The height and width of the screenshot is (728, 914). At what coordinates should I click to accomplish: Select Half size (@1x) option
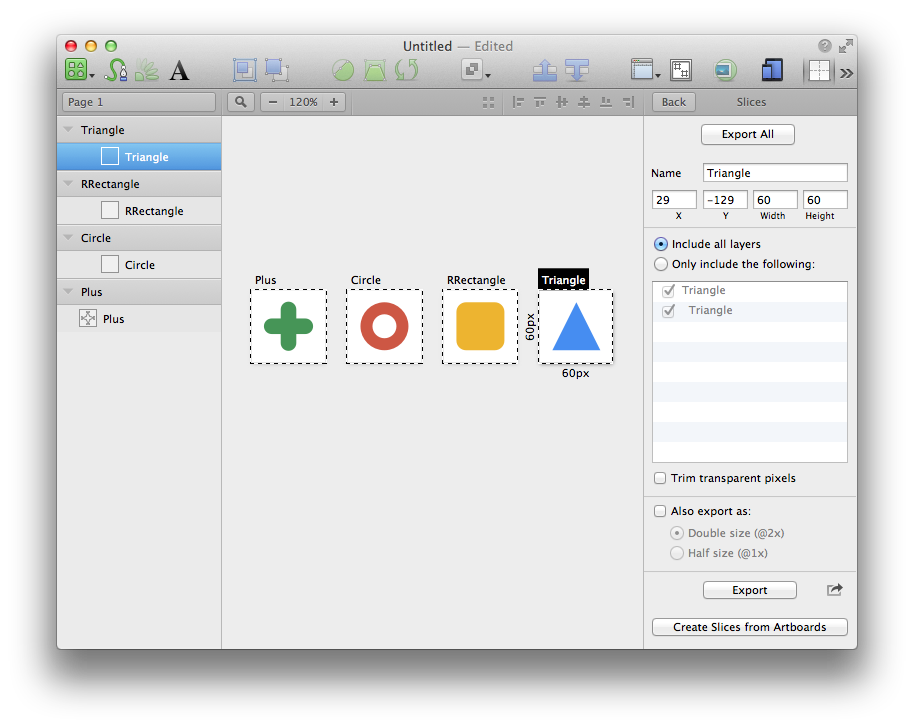pos(677,553)
